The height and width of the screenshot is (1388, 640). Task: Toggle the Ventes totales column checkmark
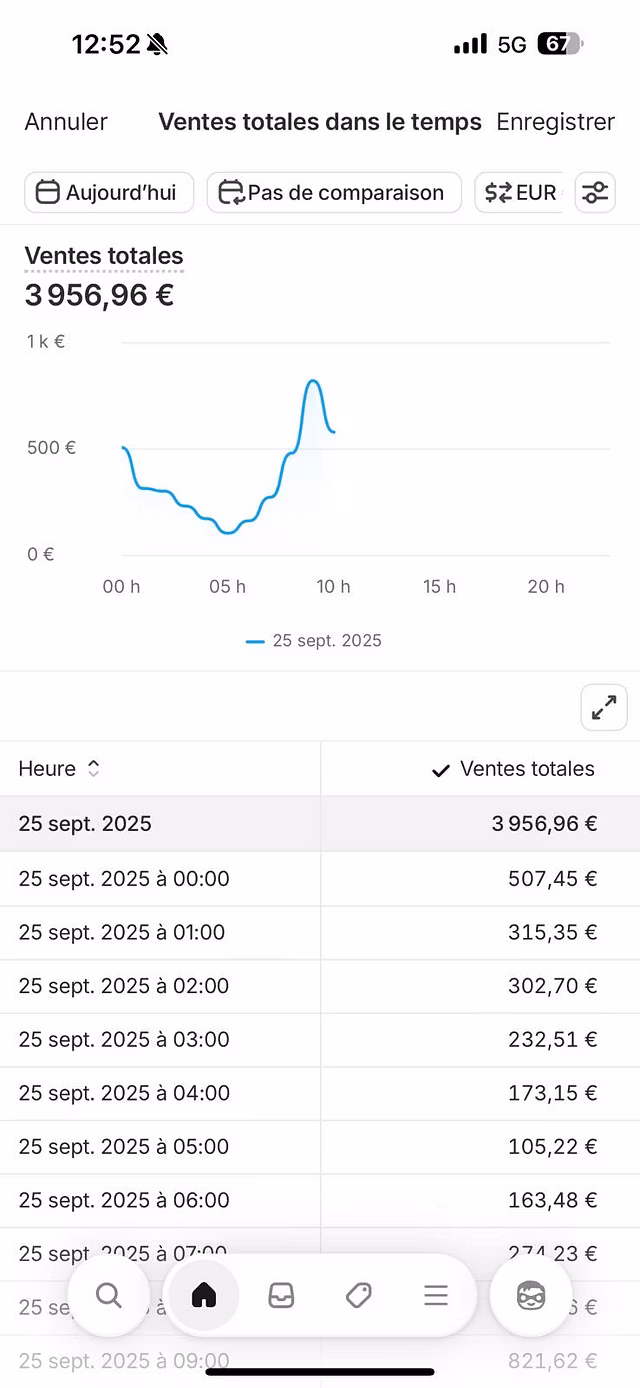point(438,769)
